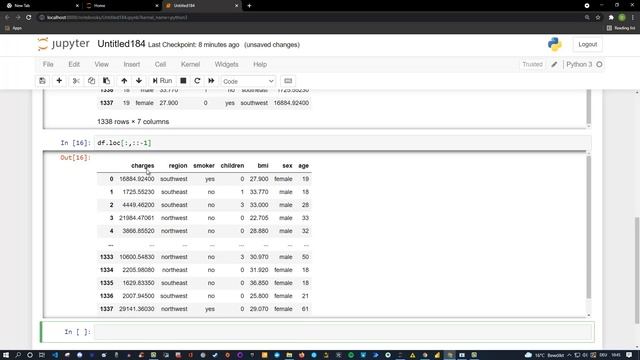640x360 pixels.
Task: Click the Python 3 kernel idle circle indicator
Action: [599, 64]
